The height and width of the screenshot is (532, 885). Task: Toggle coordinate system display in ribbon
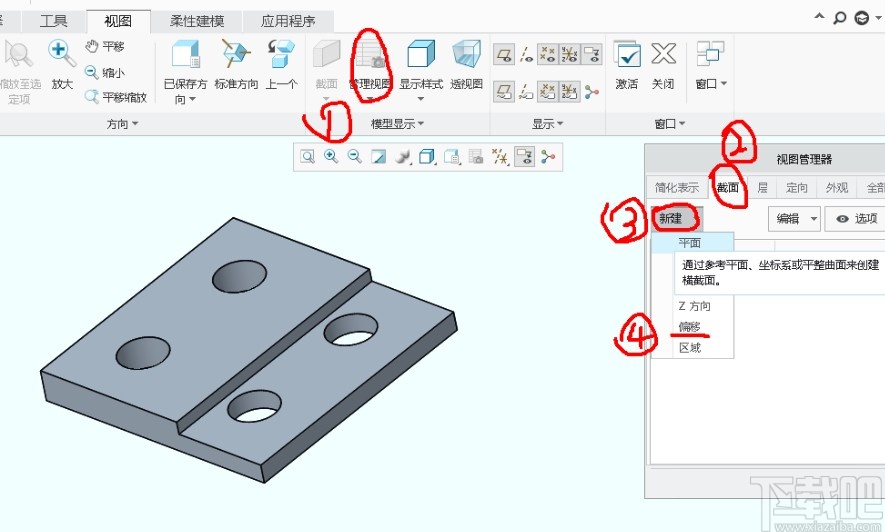click(569, 55)
